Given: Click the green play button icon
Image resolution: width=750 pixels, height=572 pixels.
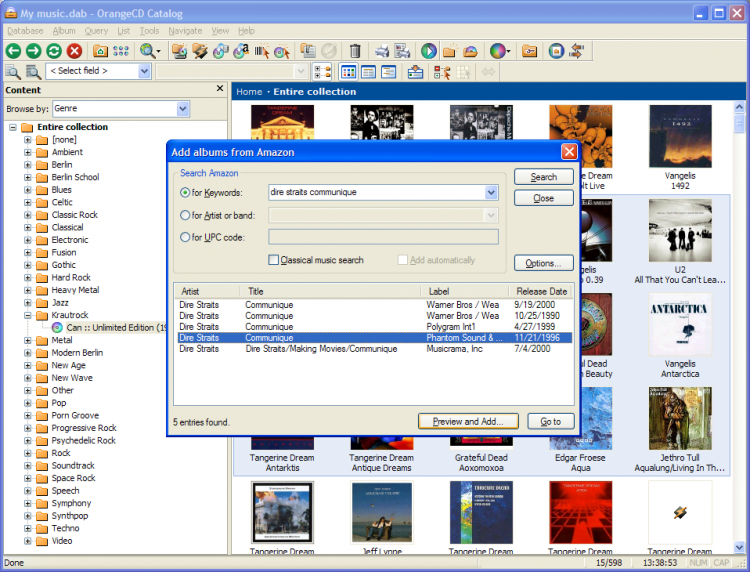Looking at the screenshot, I should click(x=428, y=51).
